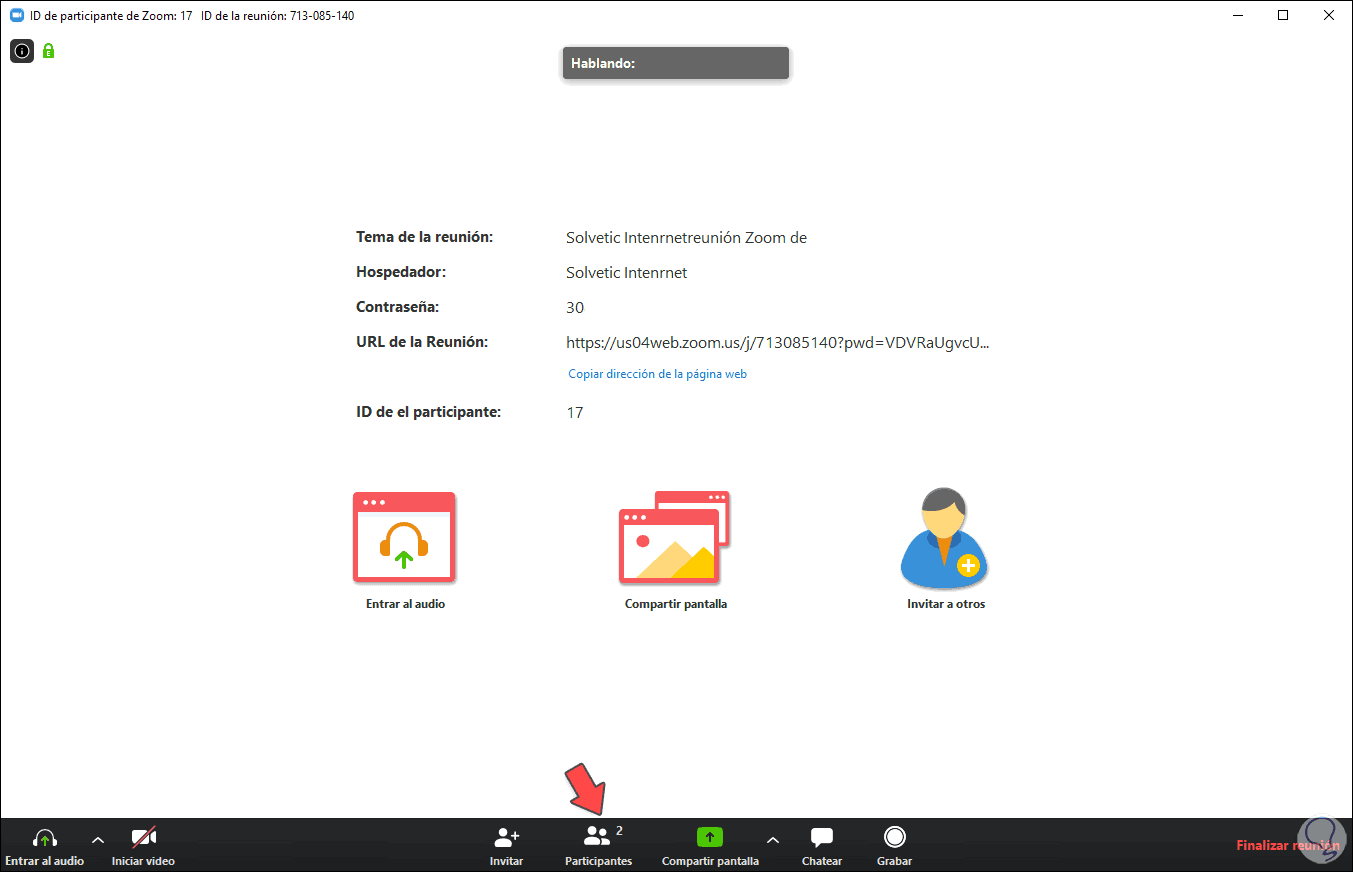Click Finalizar reunión to end meeting

pos(1288,845)
